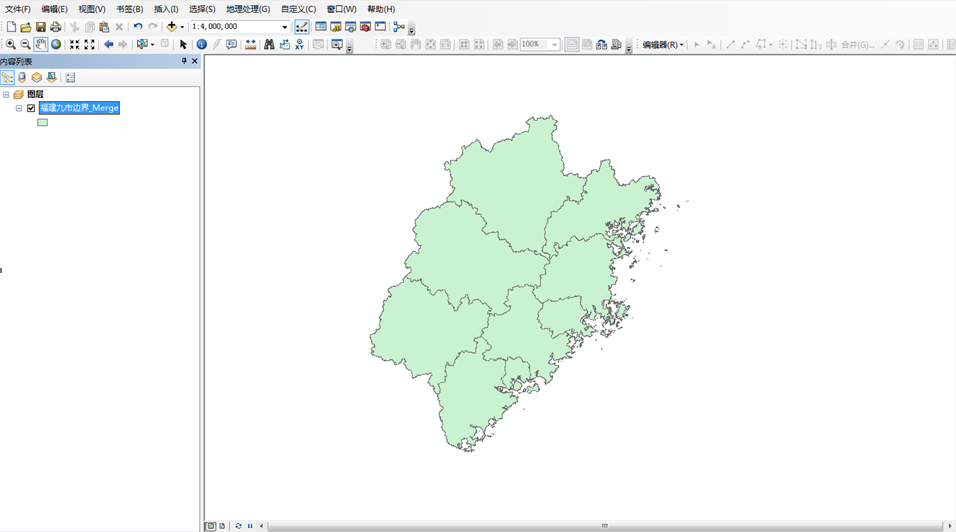The height and width of the screenshot is (532, 956).
Task: Open the 帮助(H) menu
Action: (381, 9)
